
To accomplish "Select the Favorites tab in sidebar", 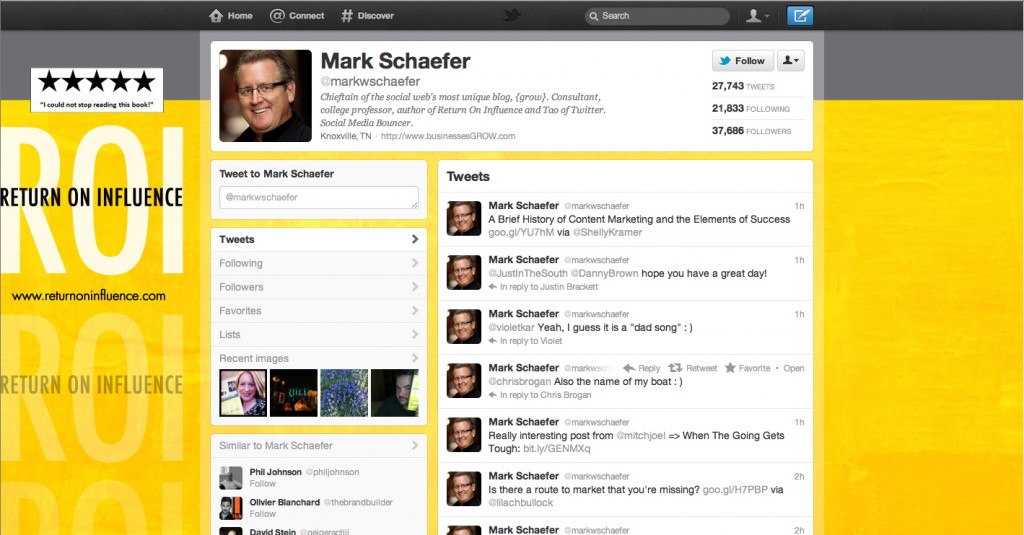I will pos(319,311).
